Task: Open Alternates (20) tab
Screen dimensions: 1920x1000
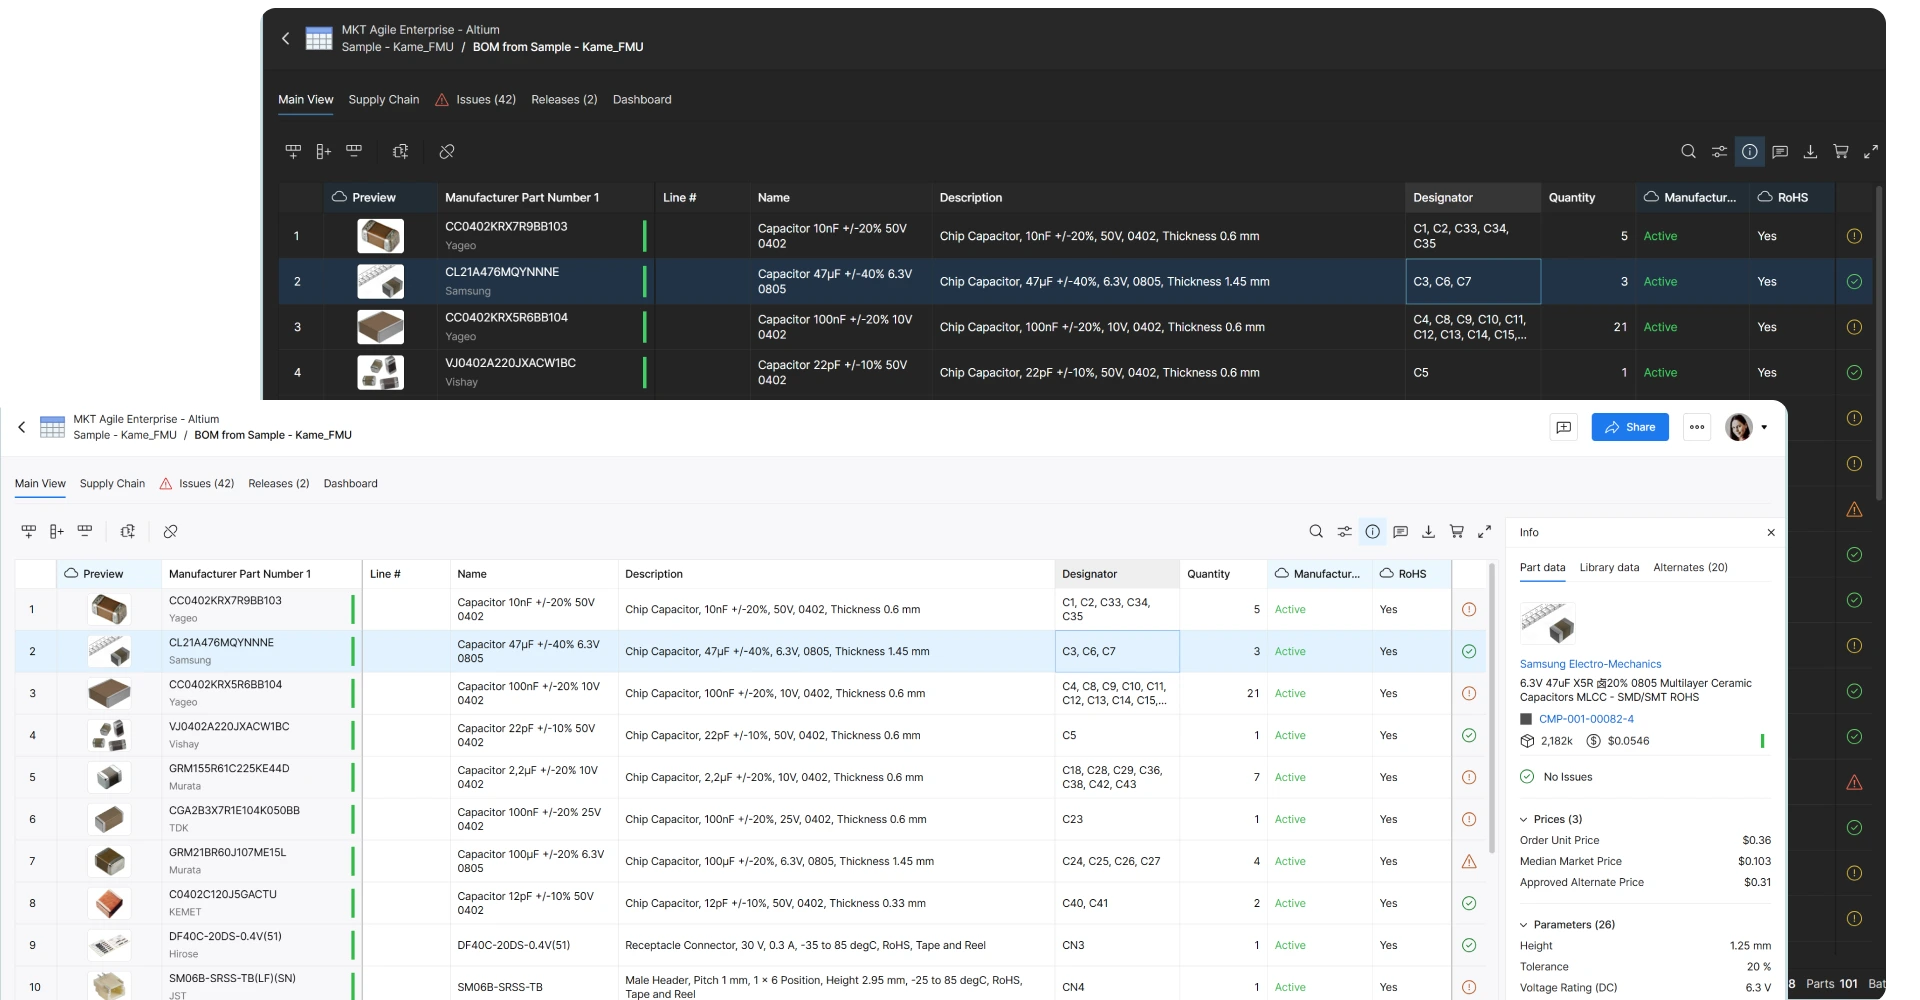Action: pos(1690,567)
